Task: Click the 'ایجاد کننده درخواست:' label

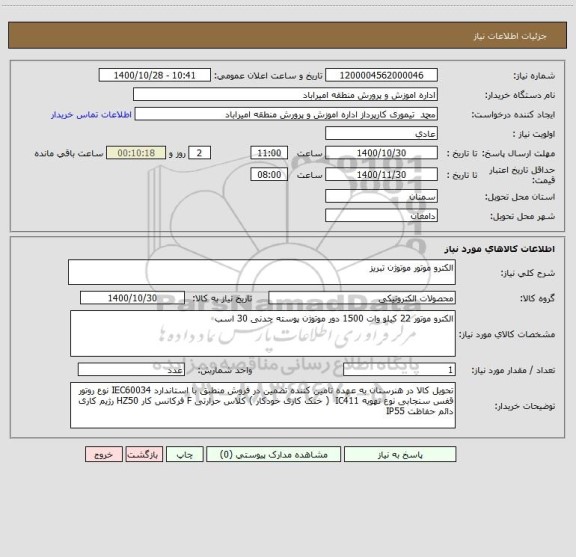Action: click(x=513, y=115)
